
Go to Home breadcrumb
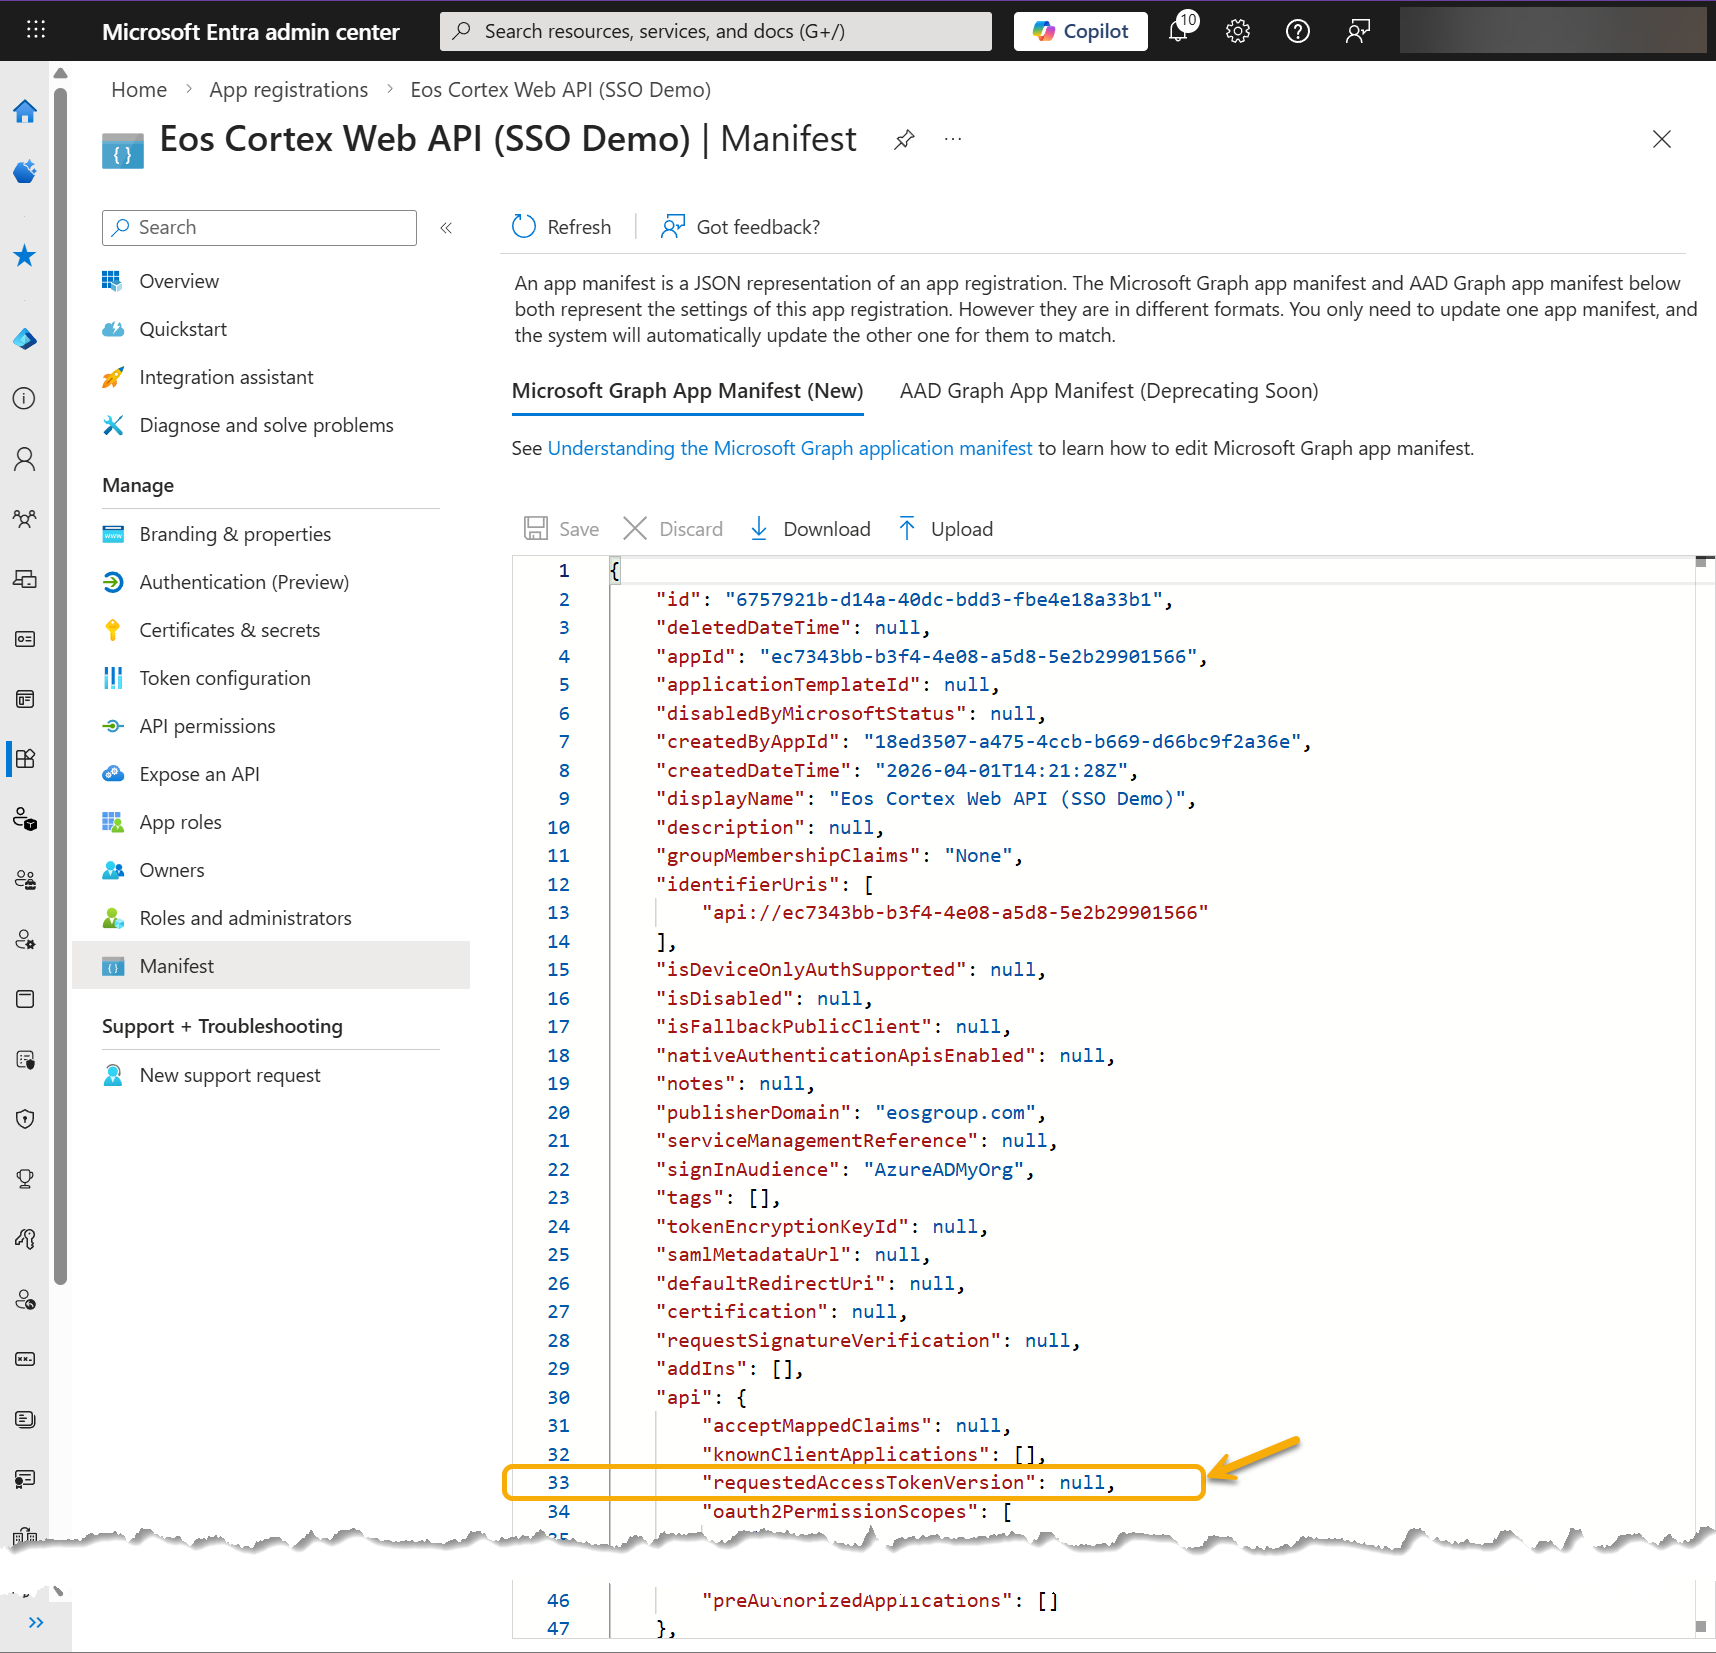click(x=139, y=90)
